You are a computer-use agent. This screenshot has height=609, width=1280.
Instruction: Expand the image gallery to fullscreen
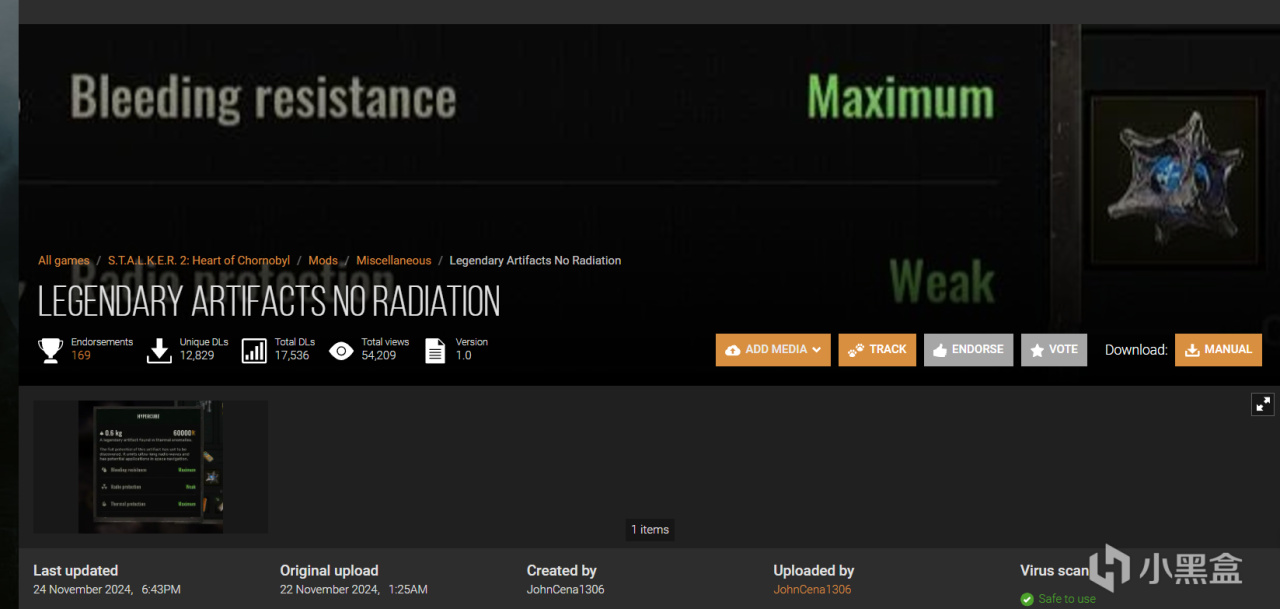(x=1263, y=404)
